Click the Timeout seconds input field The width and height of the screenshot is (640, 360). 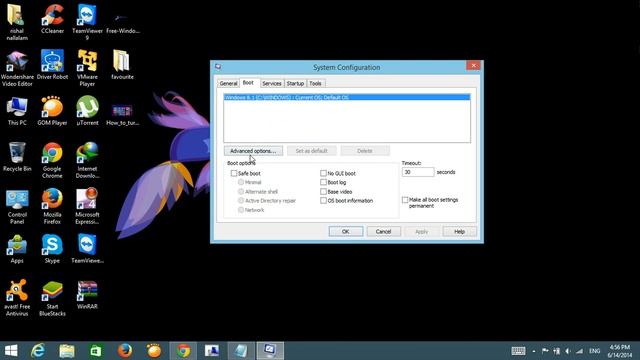[x=418, y=172]
